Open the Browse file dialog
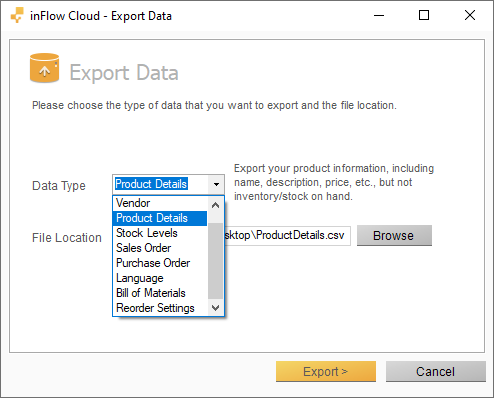Image resolution: width=494 pixels, height=398 pixels. pyautogui.click(x=394, y=236)
